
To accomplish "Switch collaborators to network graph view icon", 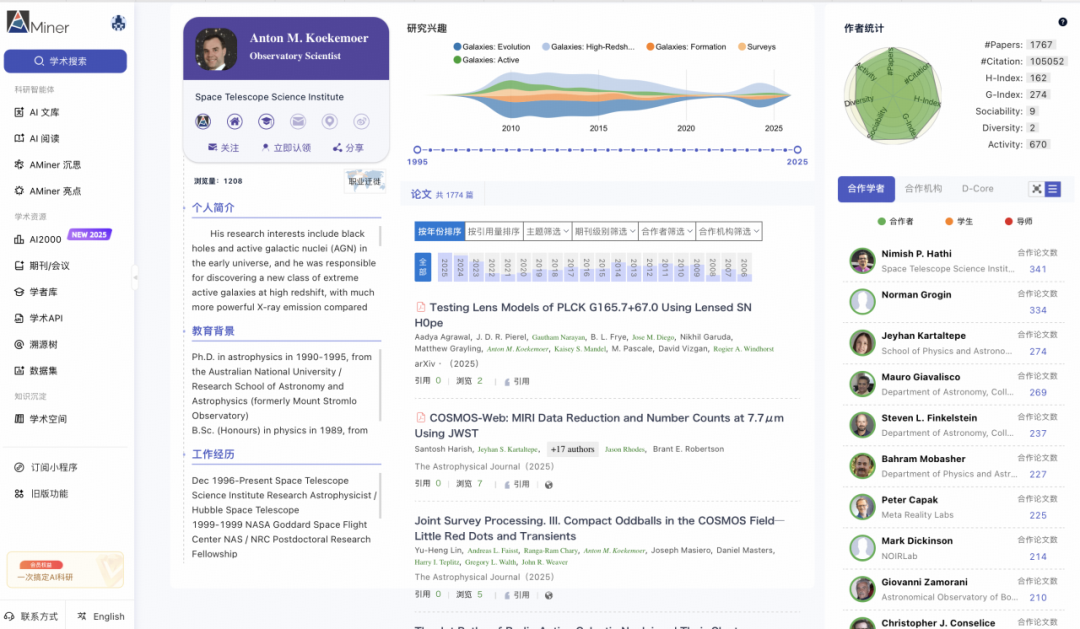I will click(1037, 189).
